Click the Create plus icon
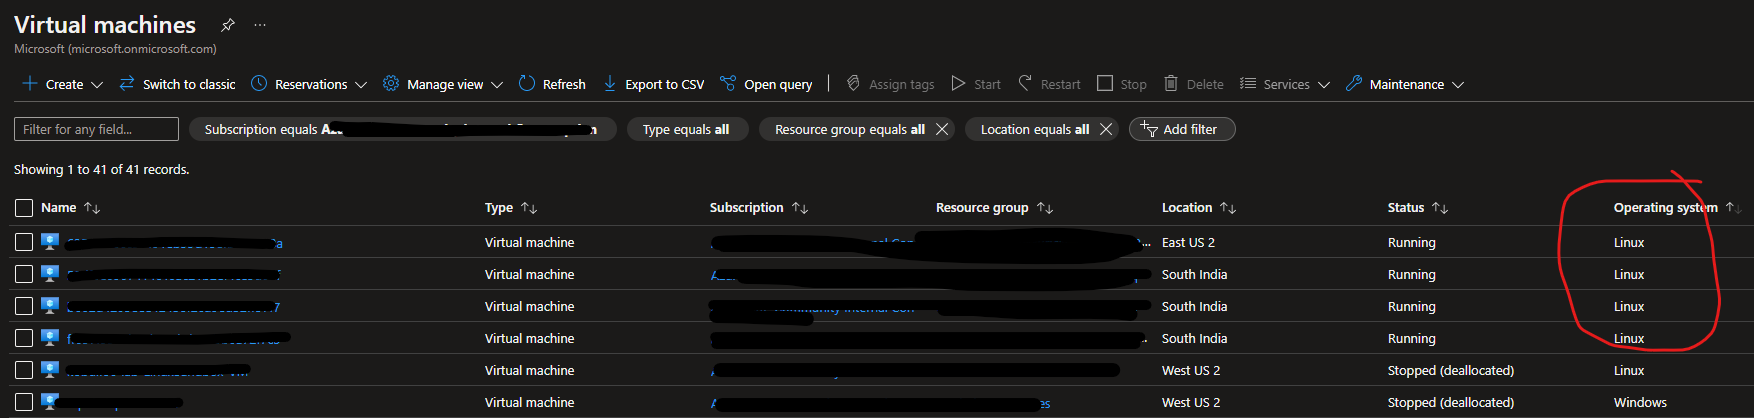 [x=30, y=84]
